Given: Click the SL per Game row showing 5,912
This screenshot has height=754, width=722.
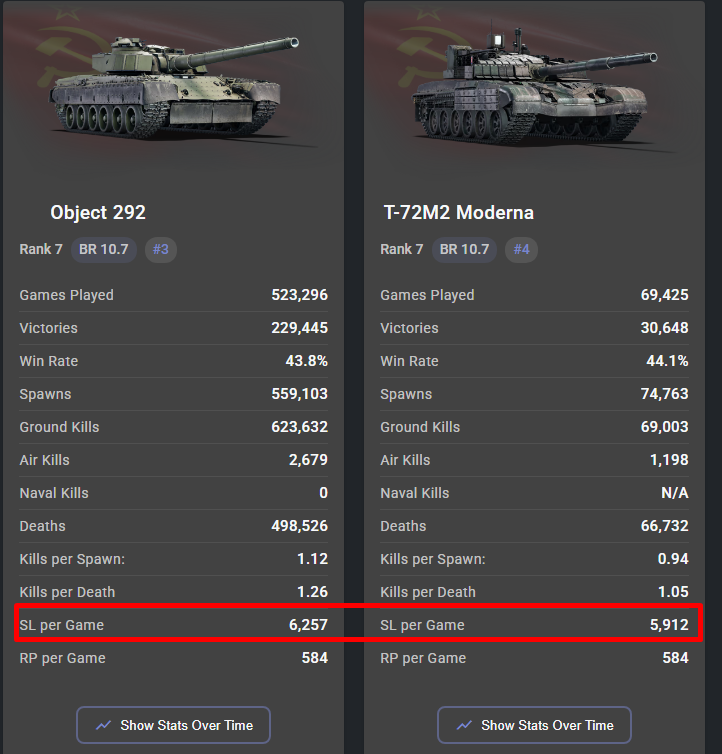Looking at the screenshot, I should tap(534, 625).
